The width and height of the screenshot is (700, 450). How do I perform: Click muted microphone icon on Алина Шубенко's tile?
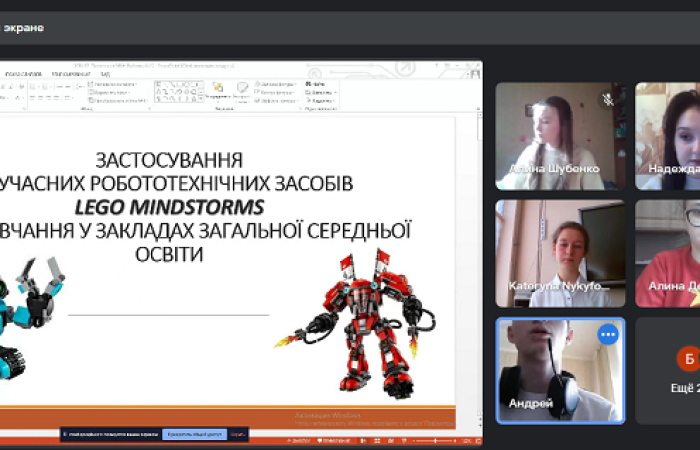tap(608, 99)
